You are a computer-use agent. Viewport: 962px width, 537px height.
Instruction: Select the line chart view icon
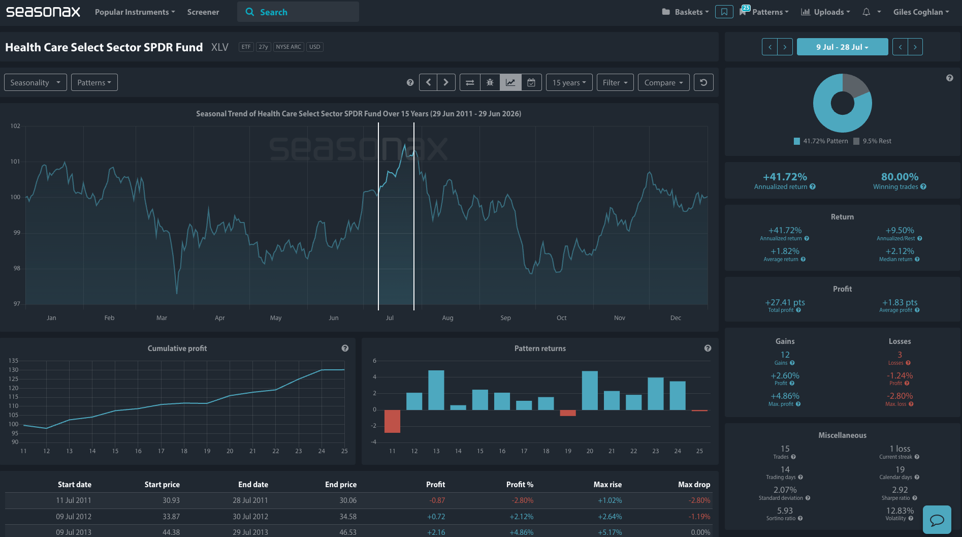point(510,82)
